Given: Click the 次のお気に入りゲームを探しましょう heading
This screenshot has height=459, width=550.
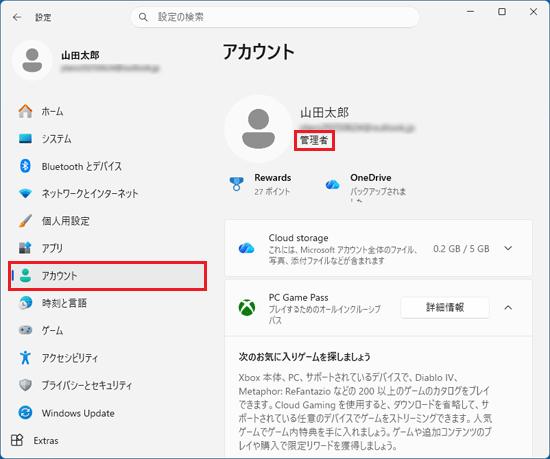Looking at the screenshot, I should coord(304,357).
